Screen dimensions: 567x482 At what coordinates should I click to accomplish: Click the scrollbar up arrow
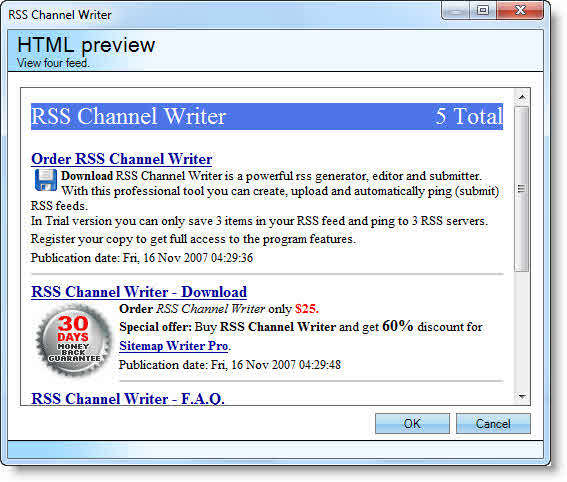click(522, 97)
